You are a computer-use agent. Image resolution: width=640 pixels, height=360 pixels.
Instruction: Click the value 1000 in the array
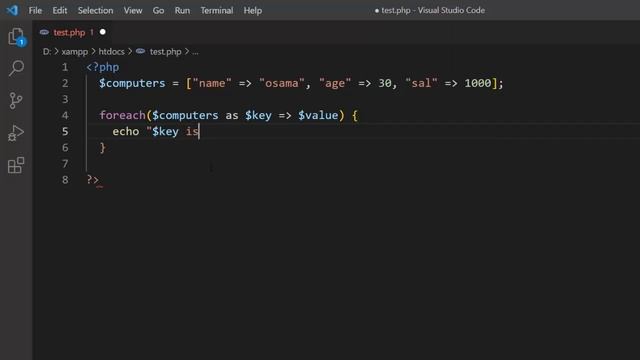(x=478, y=83)
